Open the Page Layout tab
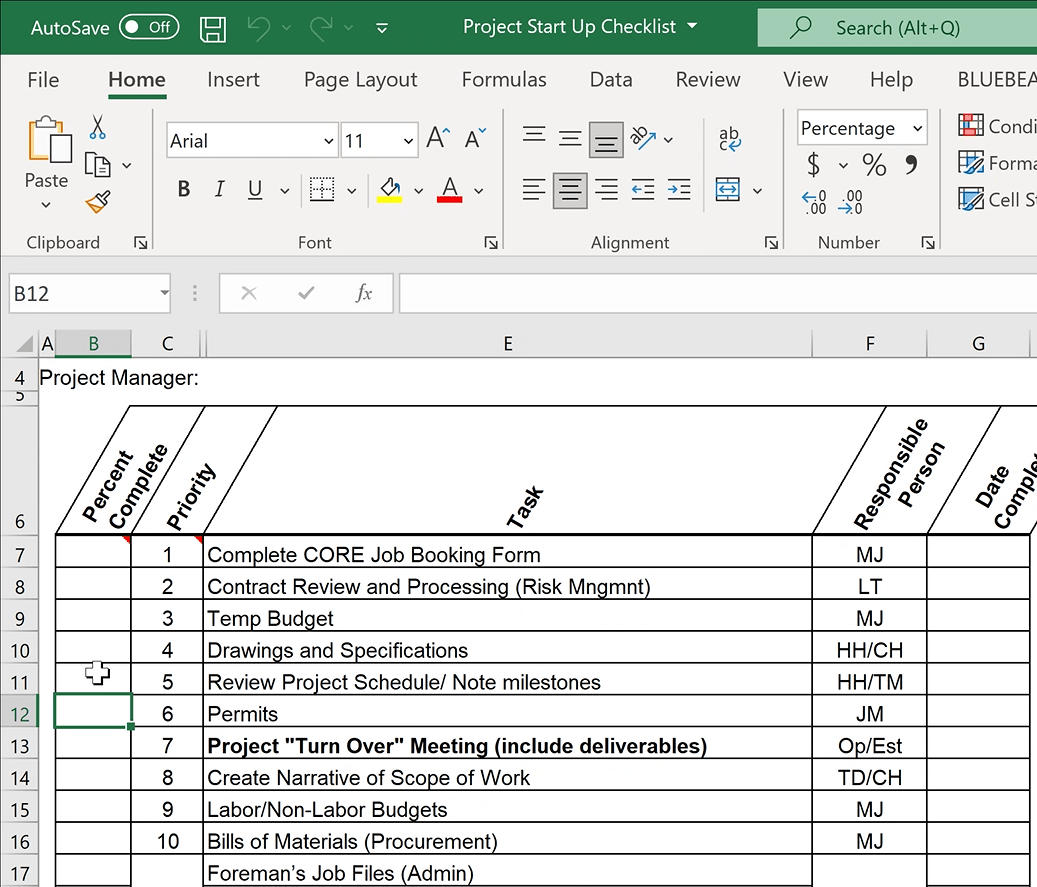1037x887 pixels. coord(360,80)
